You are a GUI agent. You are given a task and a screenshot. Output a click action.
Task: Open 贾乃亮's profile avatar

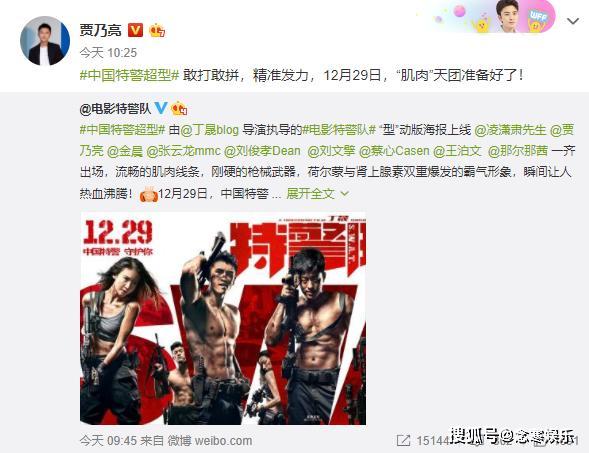(x=45, y=41)
